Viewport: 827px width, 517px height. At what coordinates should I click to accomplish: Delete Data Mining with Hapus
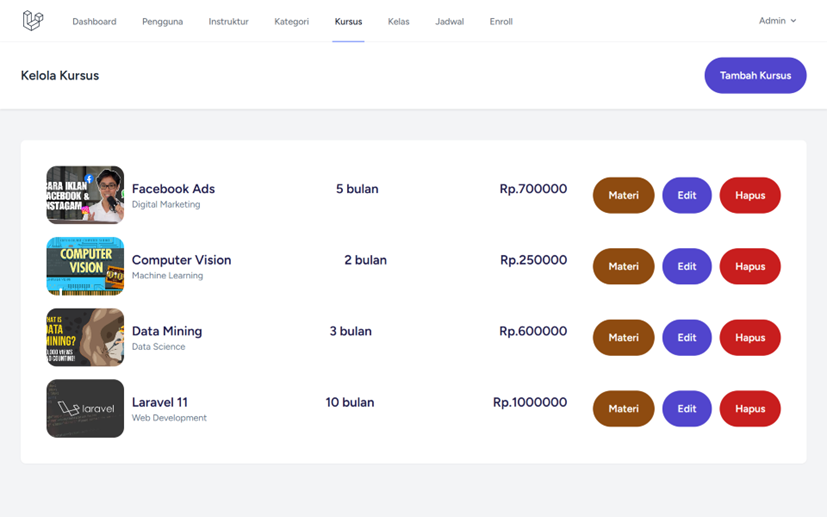750,338
